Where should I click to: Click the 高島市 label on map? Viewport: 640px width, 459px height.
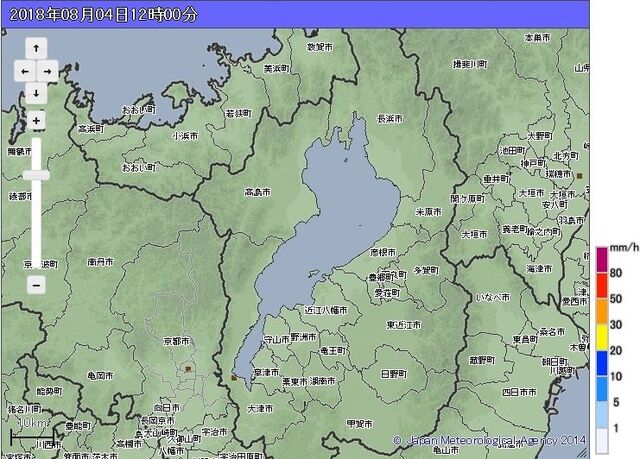pos(257,192)
